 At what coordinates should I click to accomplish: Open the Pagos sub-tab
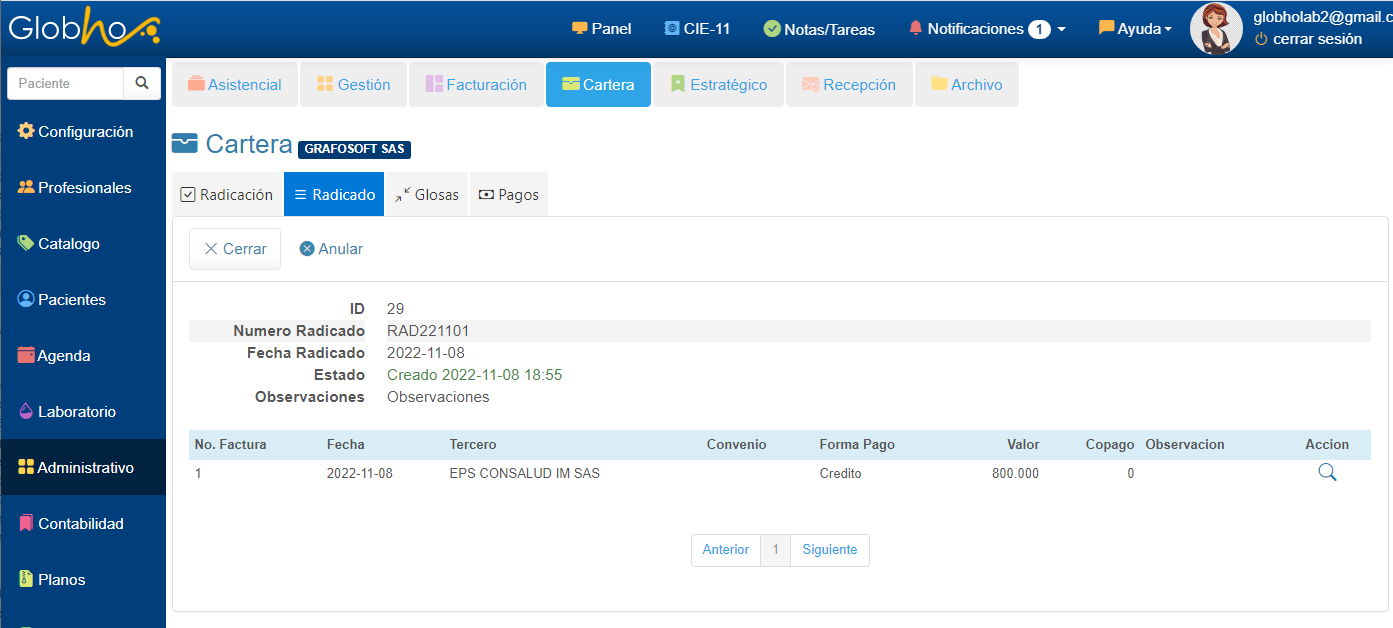(508, 195)
